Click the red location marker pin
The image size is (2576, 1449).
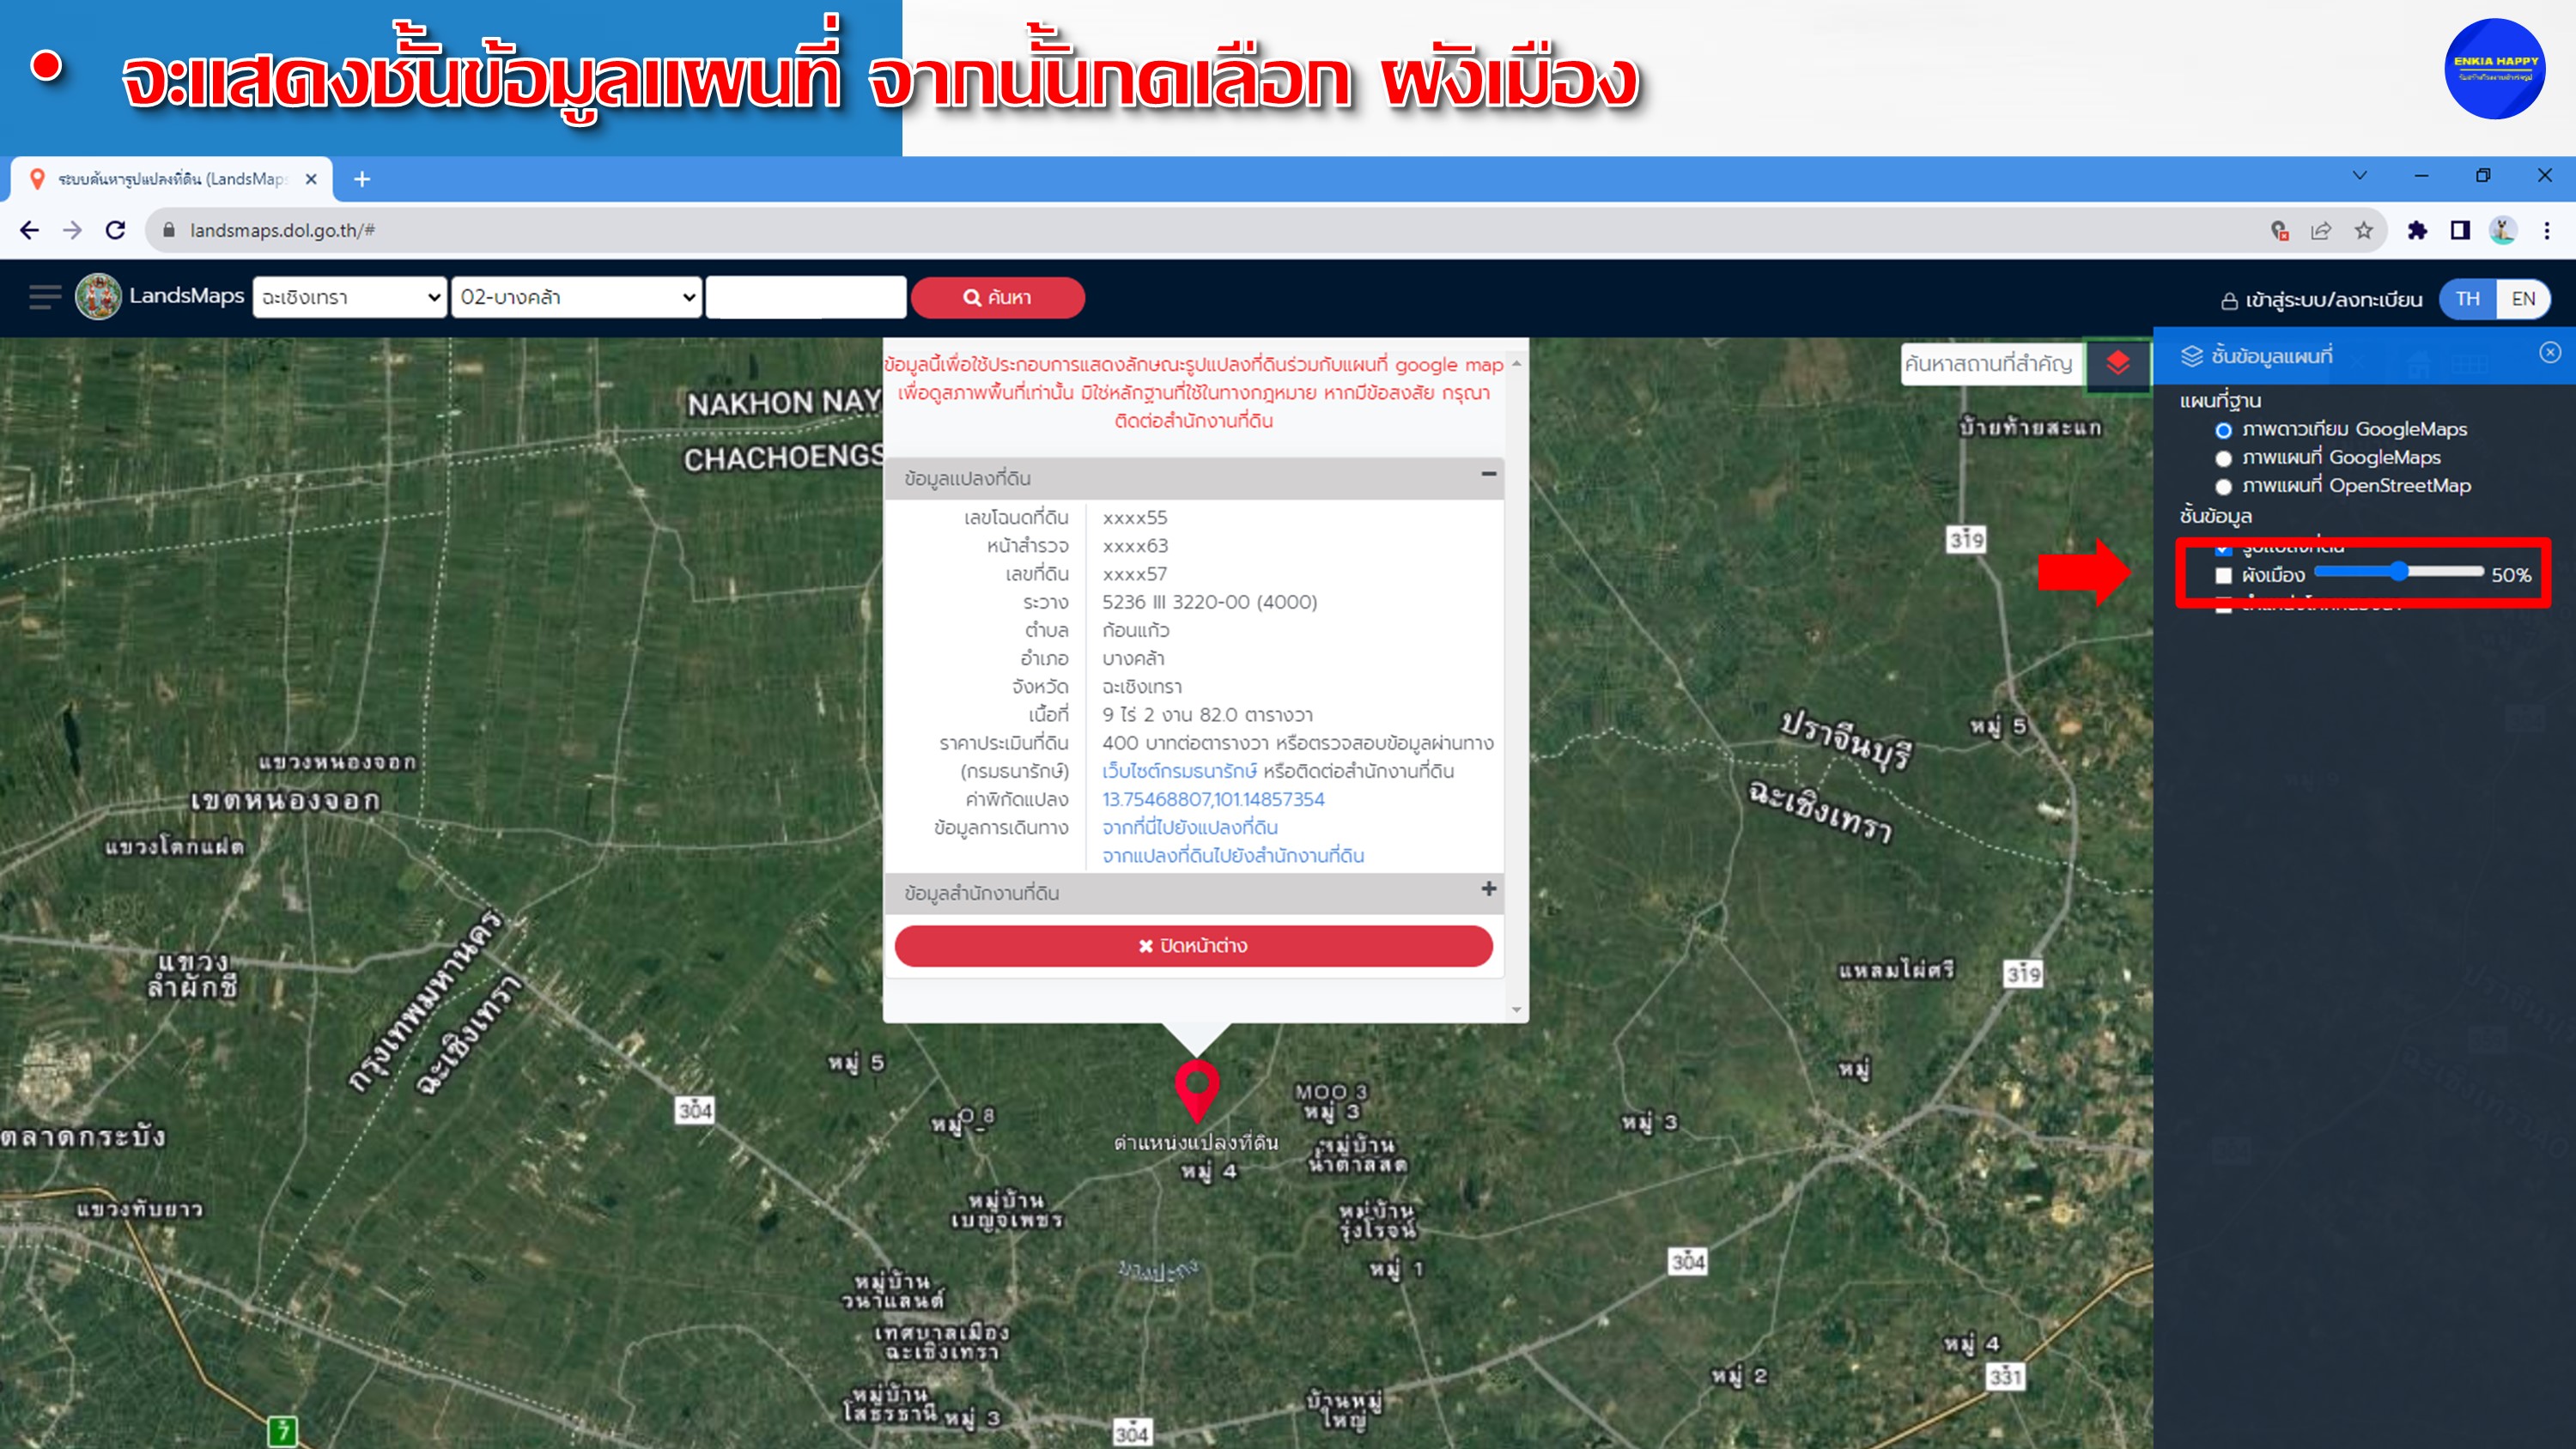[x=1196, y=1091]
